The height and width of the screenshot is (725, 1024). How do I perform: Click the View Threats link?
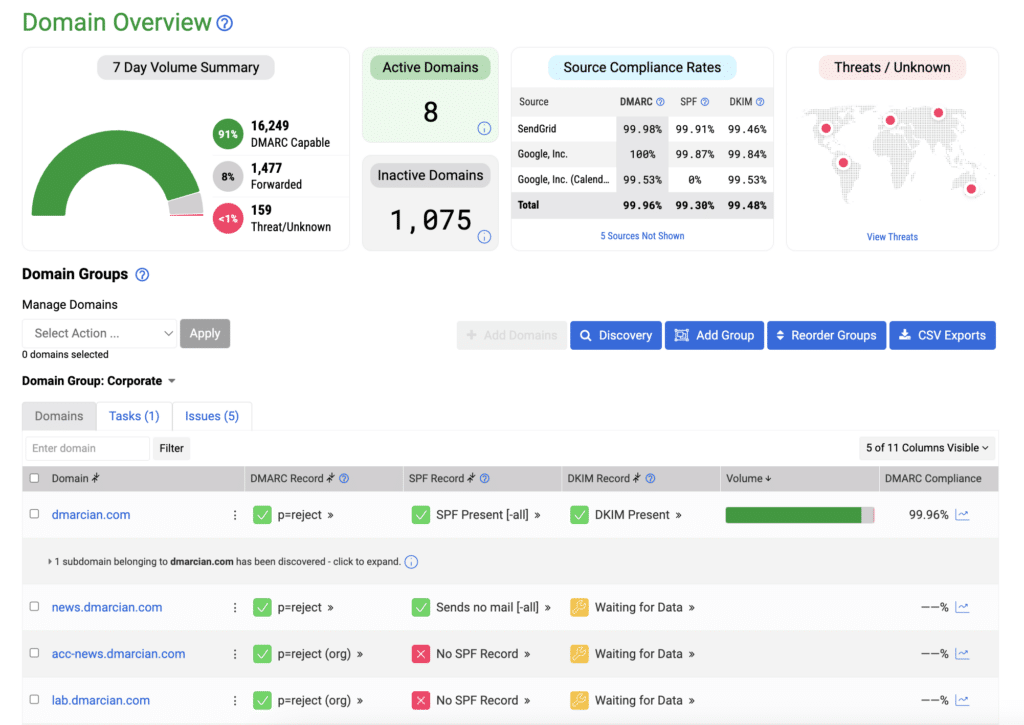(891, 237)
